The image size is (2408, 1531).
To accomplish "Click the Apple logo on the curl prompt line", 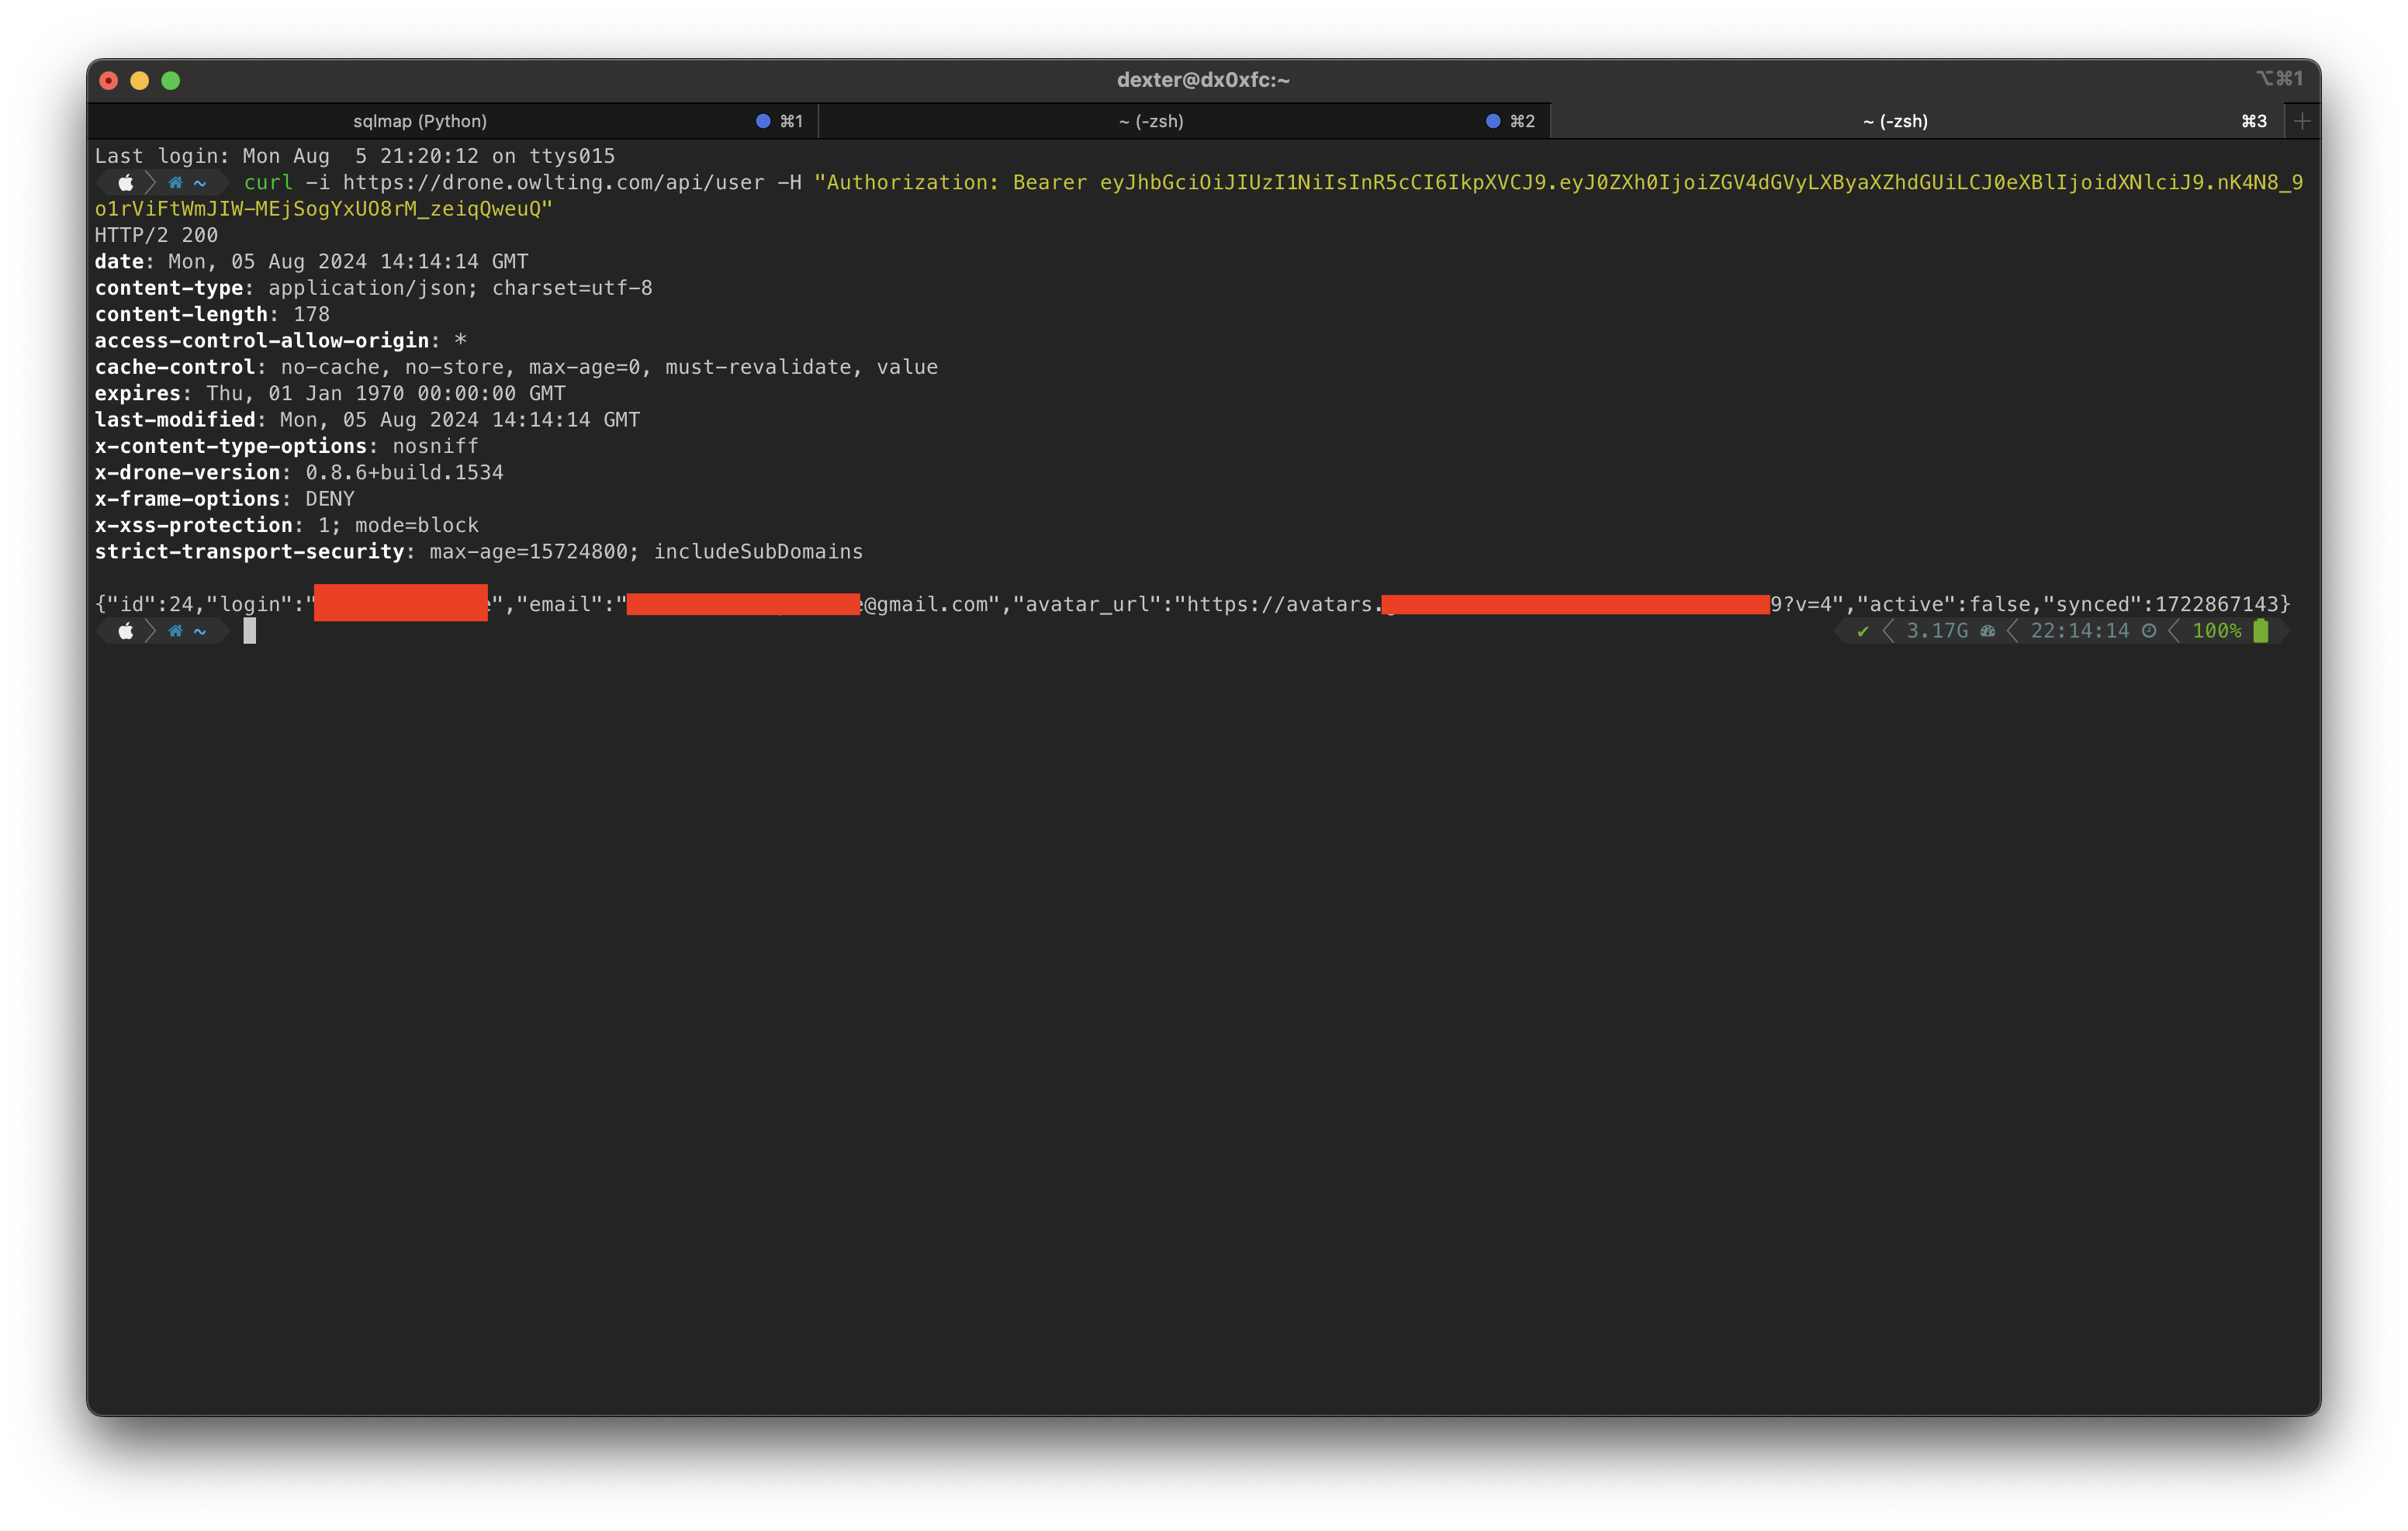I will point(126,183).
